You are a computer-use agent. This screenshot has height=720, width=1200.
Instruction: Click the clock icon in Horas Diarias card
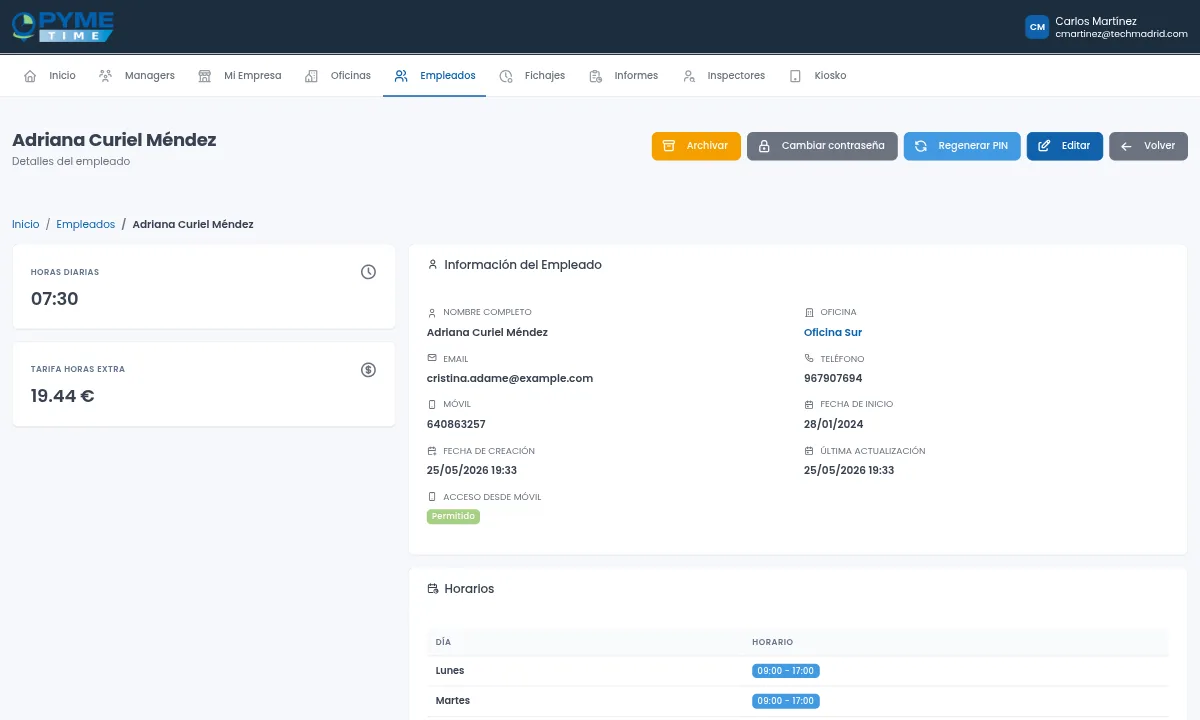[368, 272]
